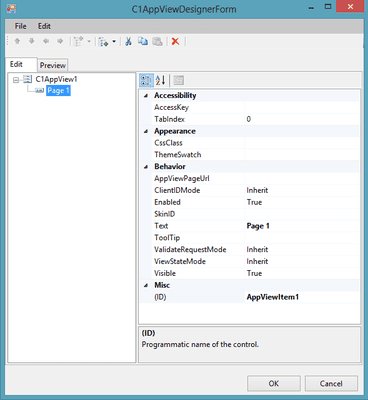Click the AppViewPageUrl value field
Image resolution: width=368 pixels, height=400 pixels.
click(302, 178)
